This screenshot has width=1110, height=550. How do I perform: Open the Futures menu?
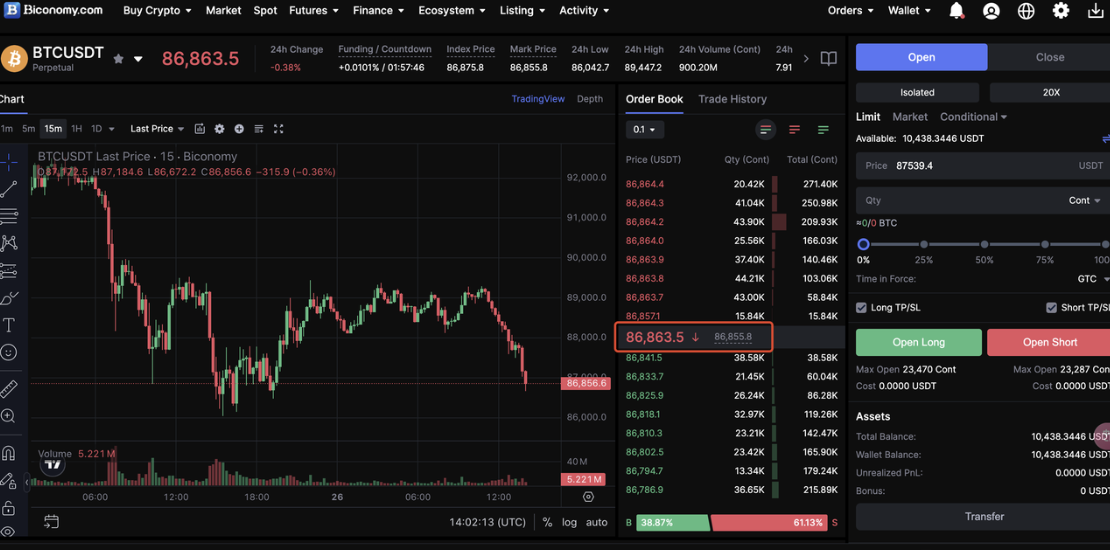[313, 11]
